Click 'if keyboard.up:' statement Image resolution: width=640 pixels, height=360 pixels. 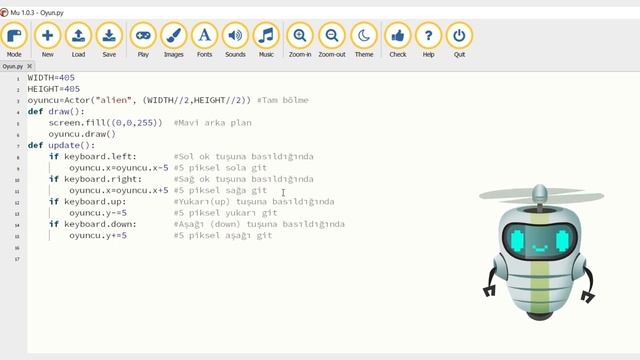click(x=87, y=202)
